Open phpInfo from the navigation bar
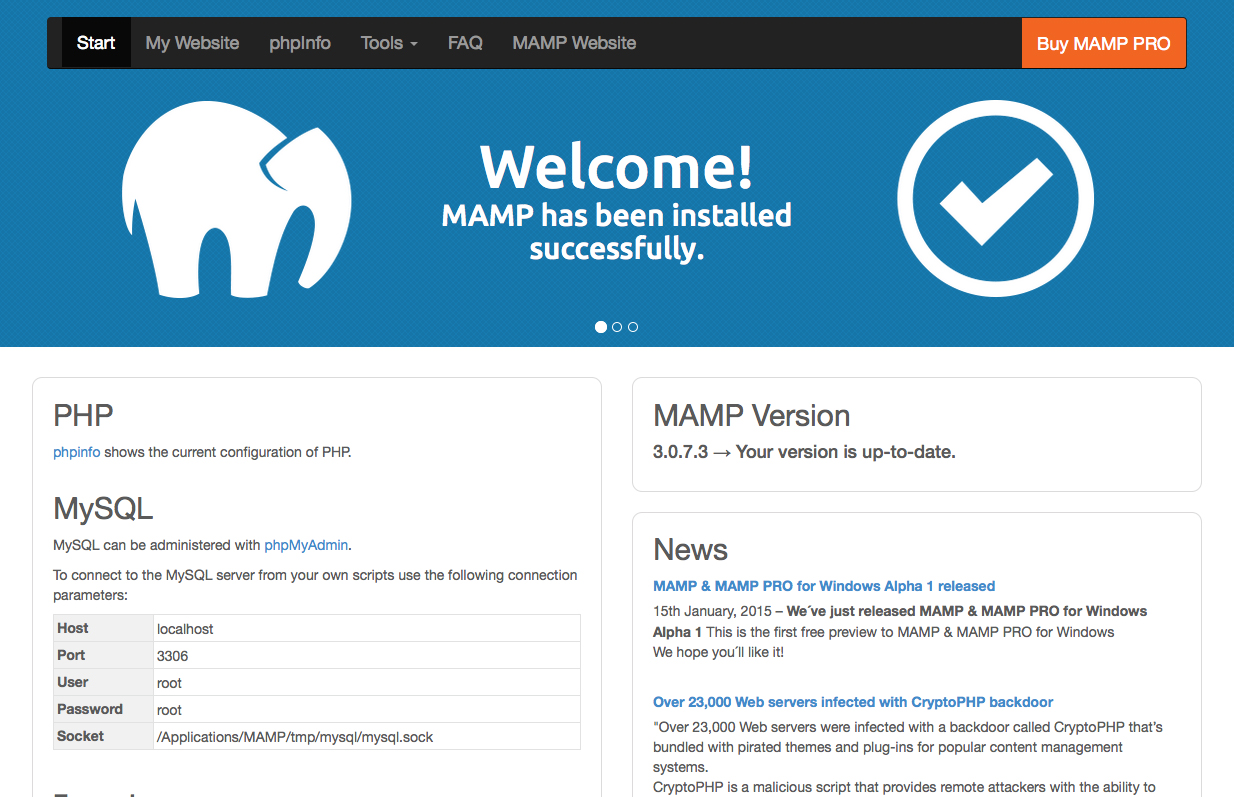Screen dimensions: 1234x797 [300, 43]
